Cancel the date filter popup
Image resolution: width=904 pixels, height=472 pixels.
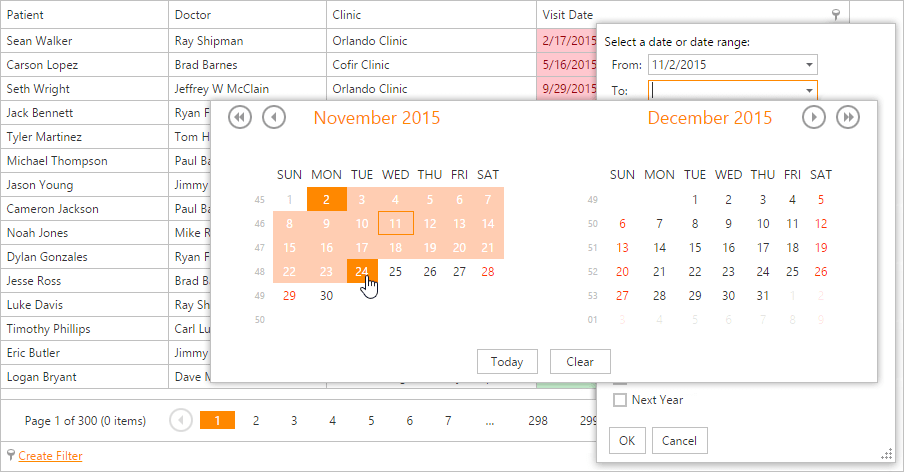pos(679,440)
